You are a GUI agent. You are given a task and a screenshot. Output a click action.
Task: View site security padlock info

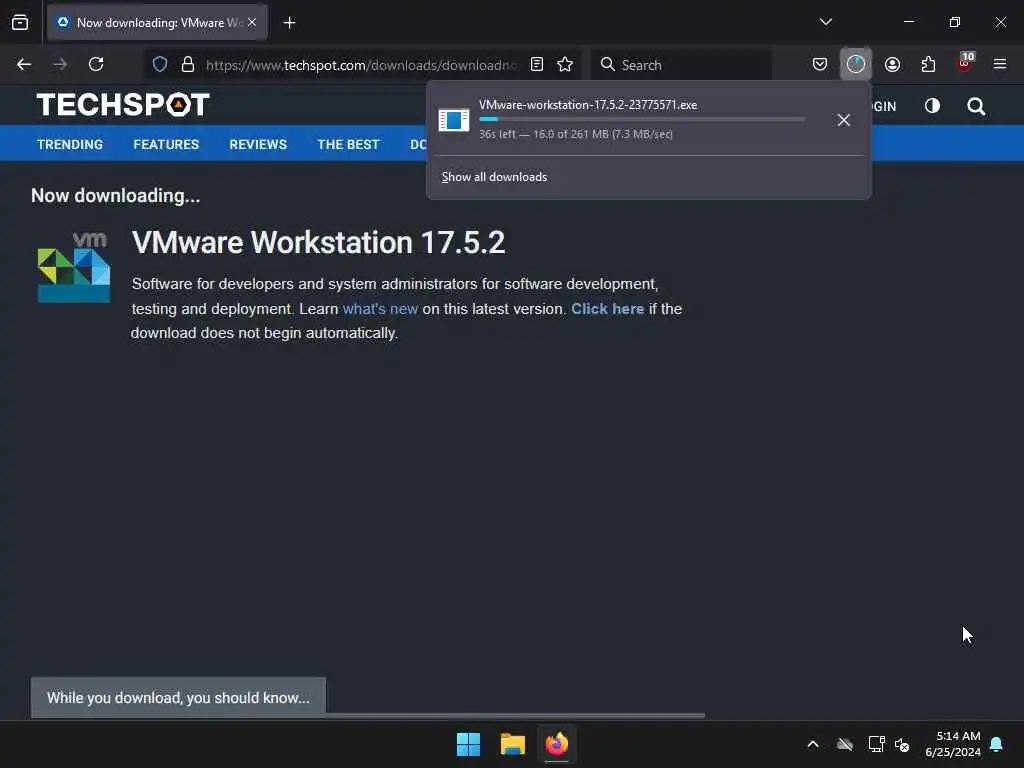(188, 64)
